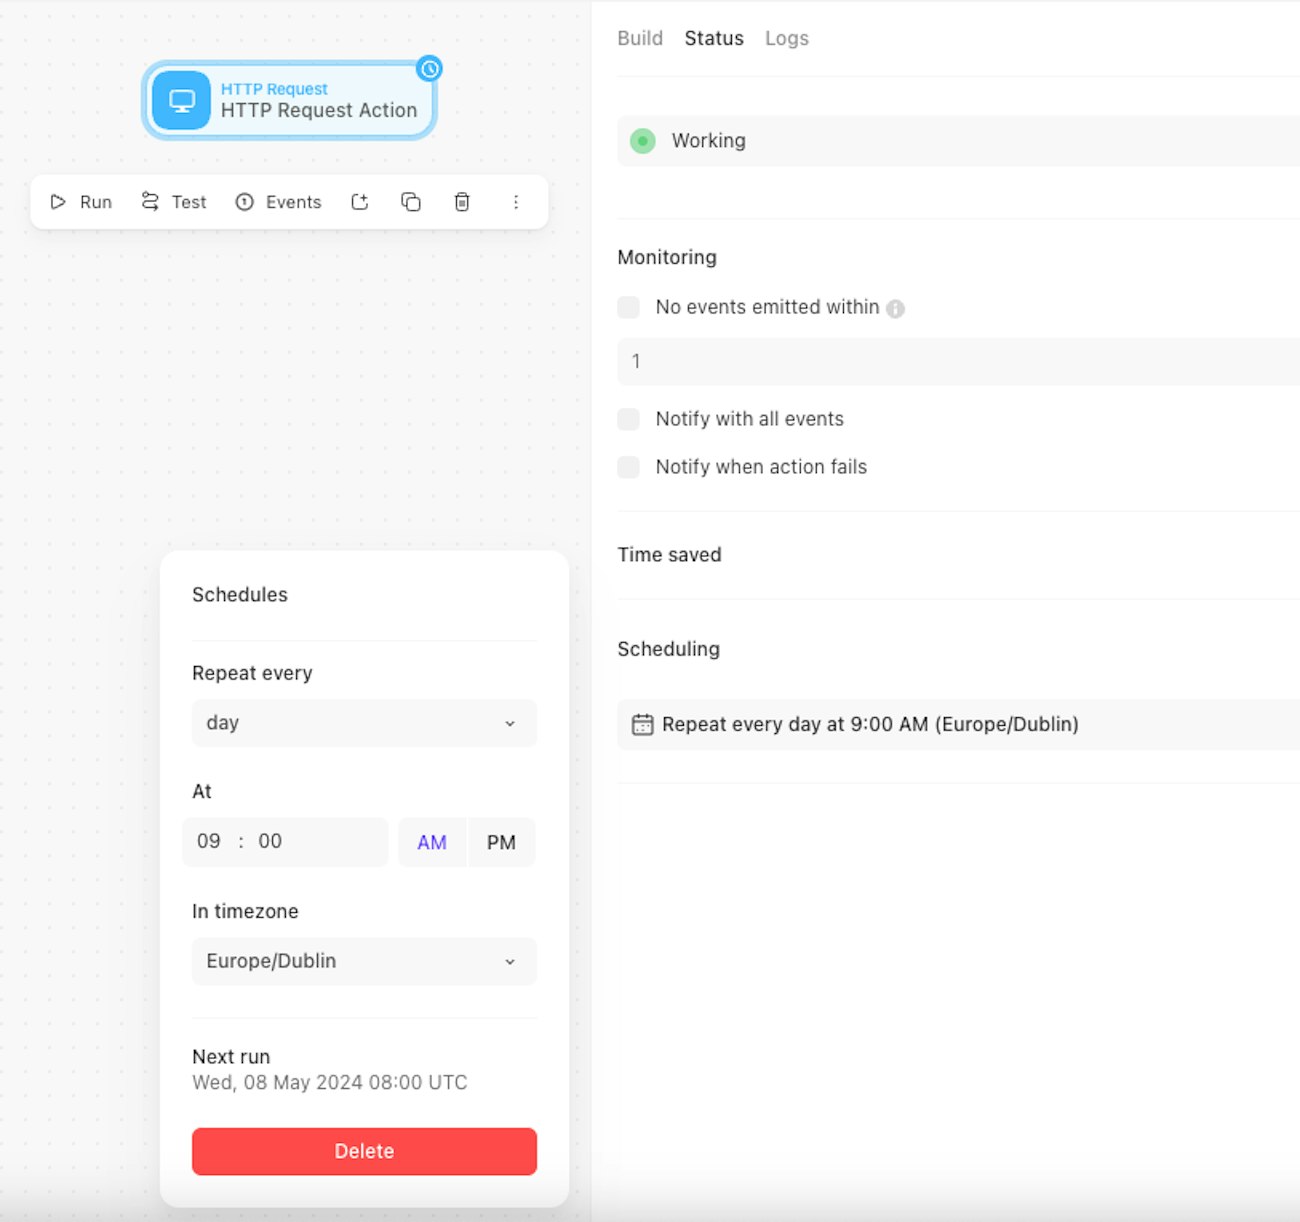Switch to the Build tab

coord(640,38)
